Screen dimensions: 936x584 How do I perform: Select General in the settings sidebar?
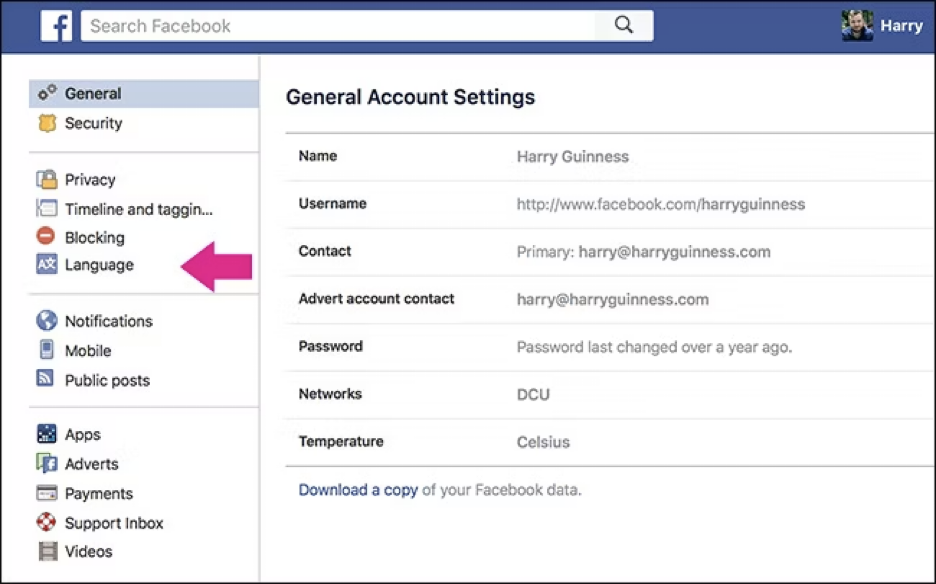[93, 94]
